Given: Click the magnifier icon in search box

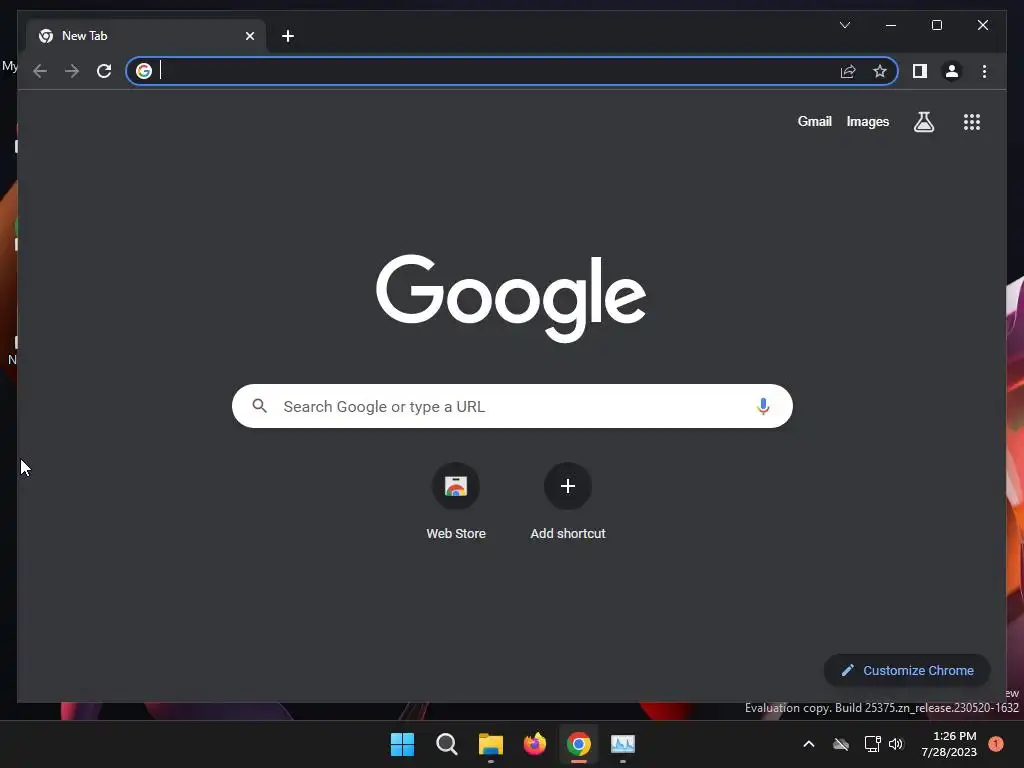Looking at the screenshot, I should point(259,406).
